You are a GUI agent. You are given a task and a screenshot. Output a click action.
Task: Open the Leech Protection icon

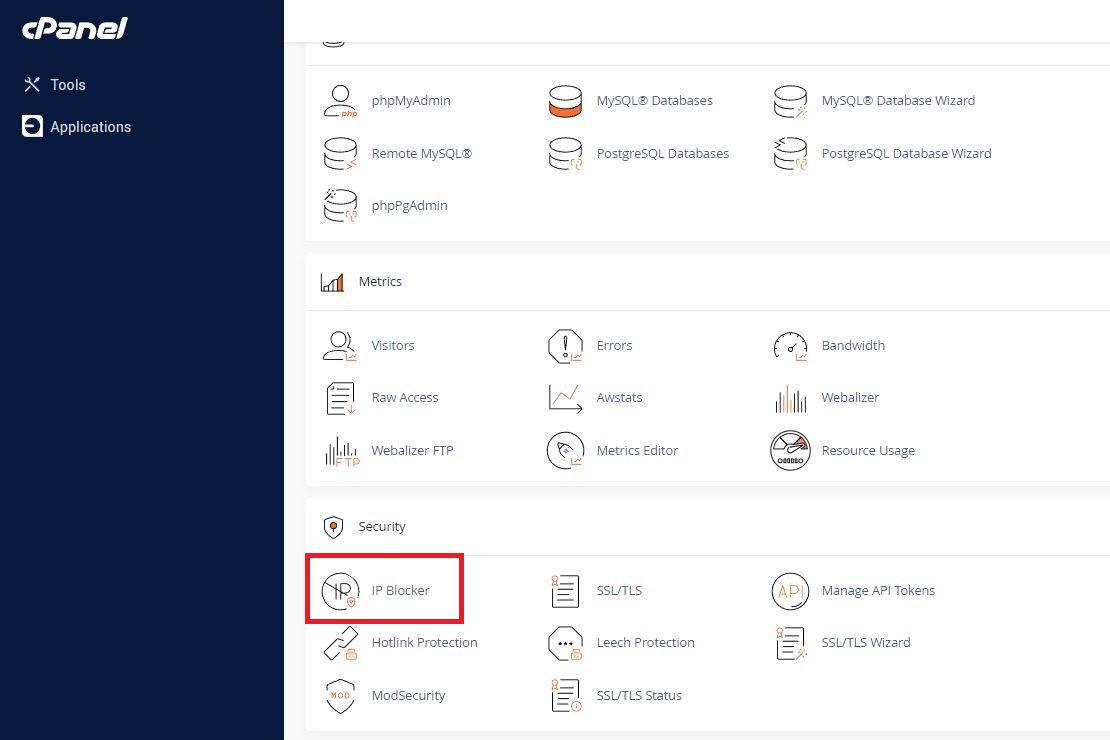[565, 643]
